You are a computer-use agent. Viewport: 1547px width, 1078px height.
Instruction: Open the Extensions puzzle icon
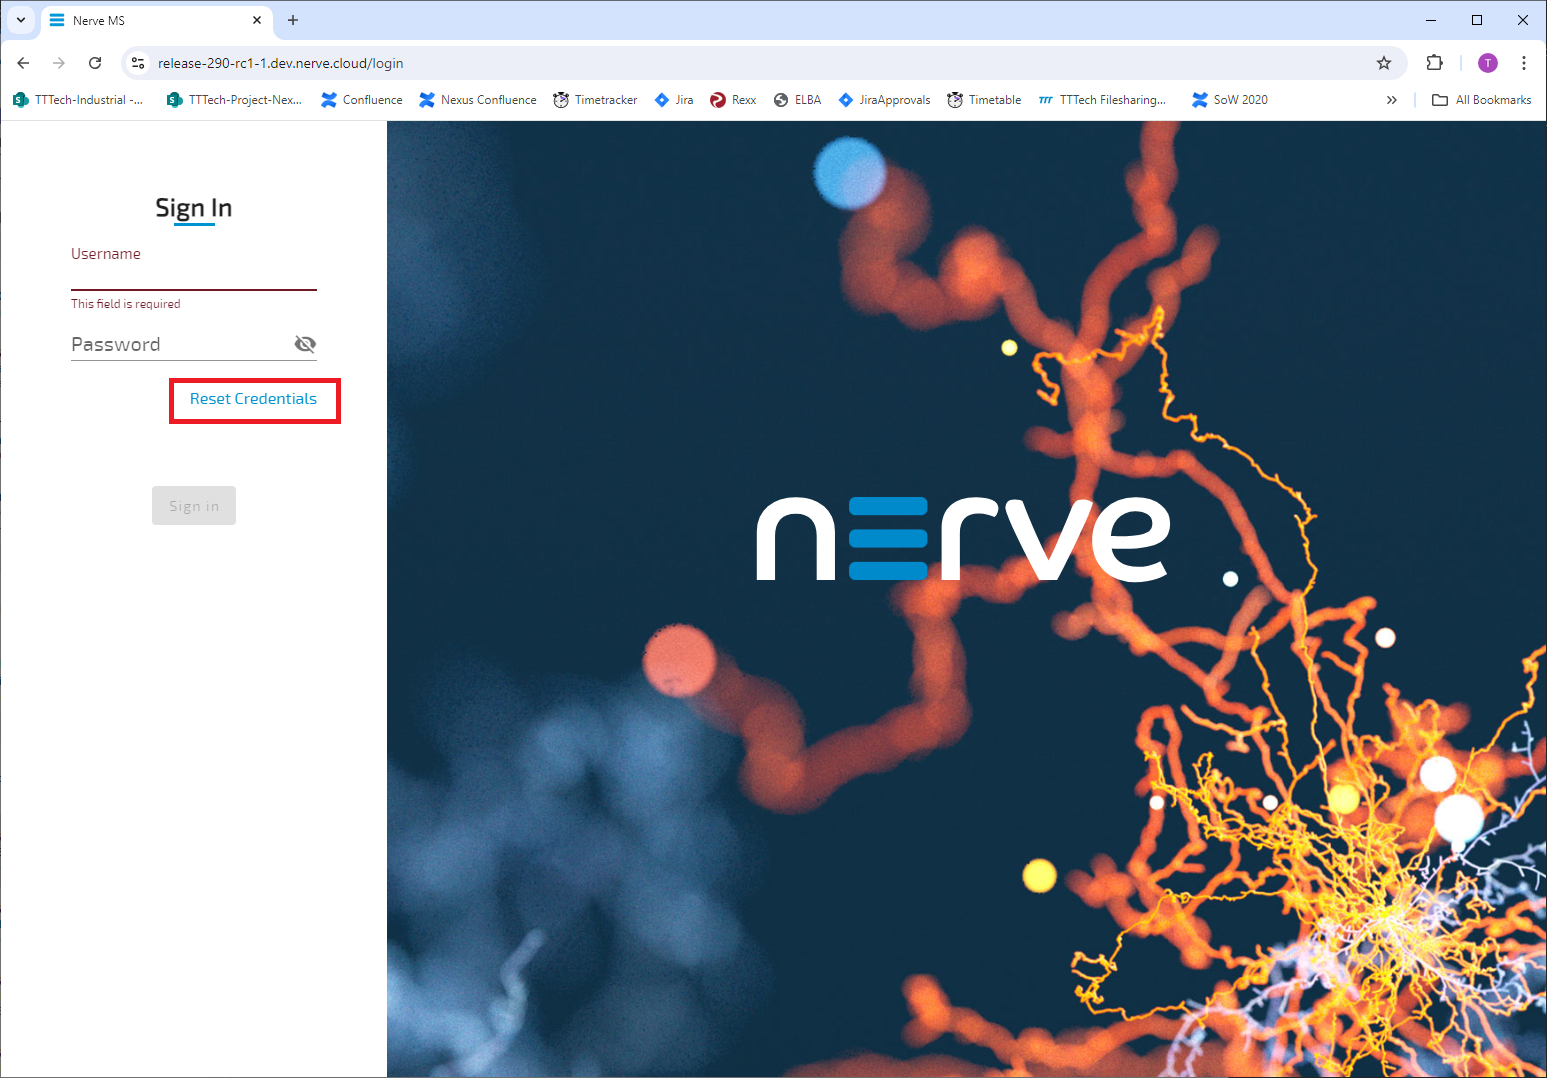point(1434,63)
